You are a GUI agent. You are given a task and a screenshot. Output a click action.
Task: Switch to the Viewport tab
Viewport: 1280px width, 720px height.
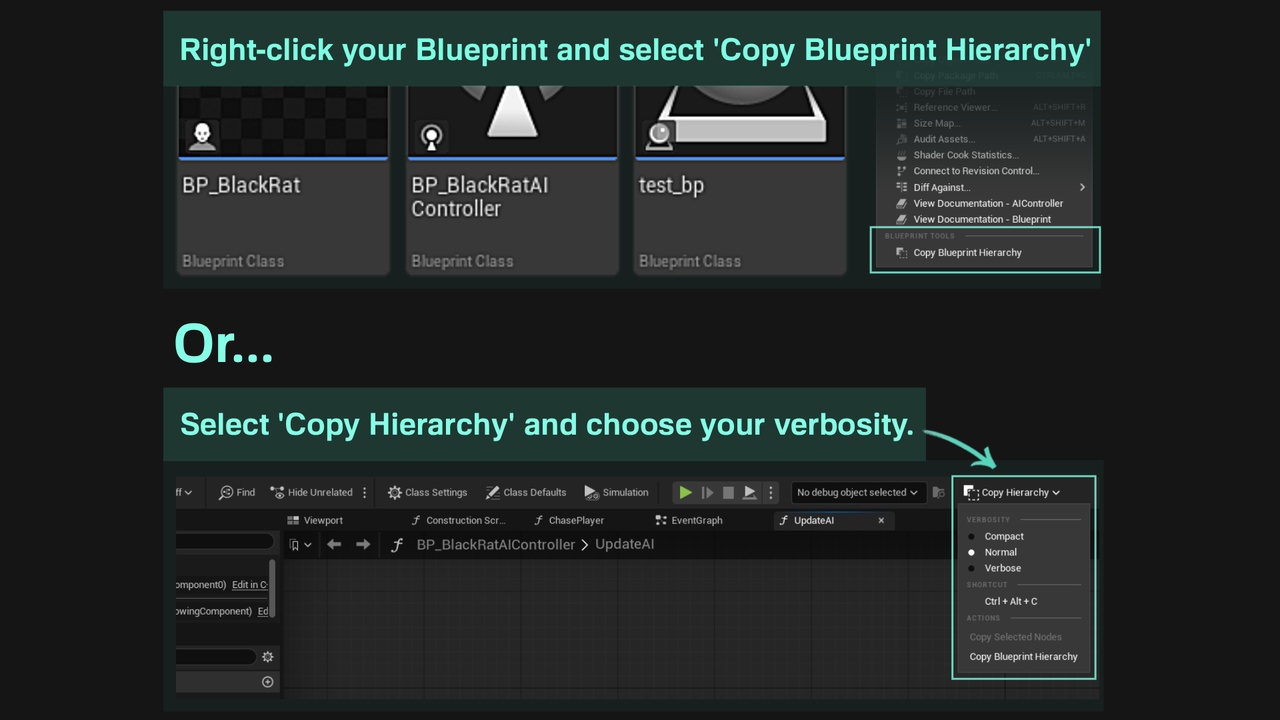tap(315, 520)
